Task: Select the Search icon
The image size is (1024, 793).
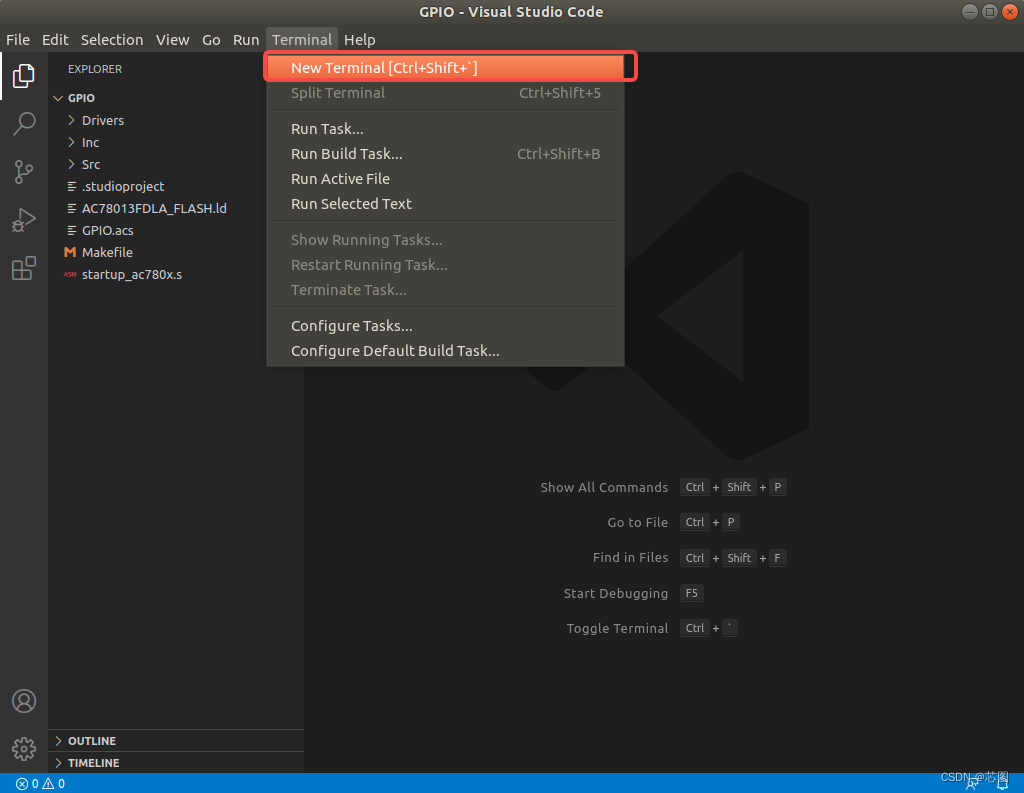Action: [x=23, y=123]
